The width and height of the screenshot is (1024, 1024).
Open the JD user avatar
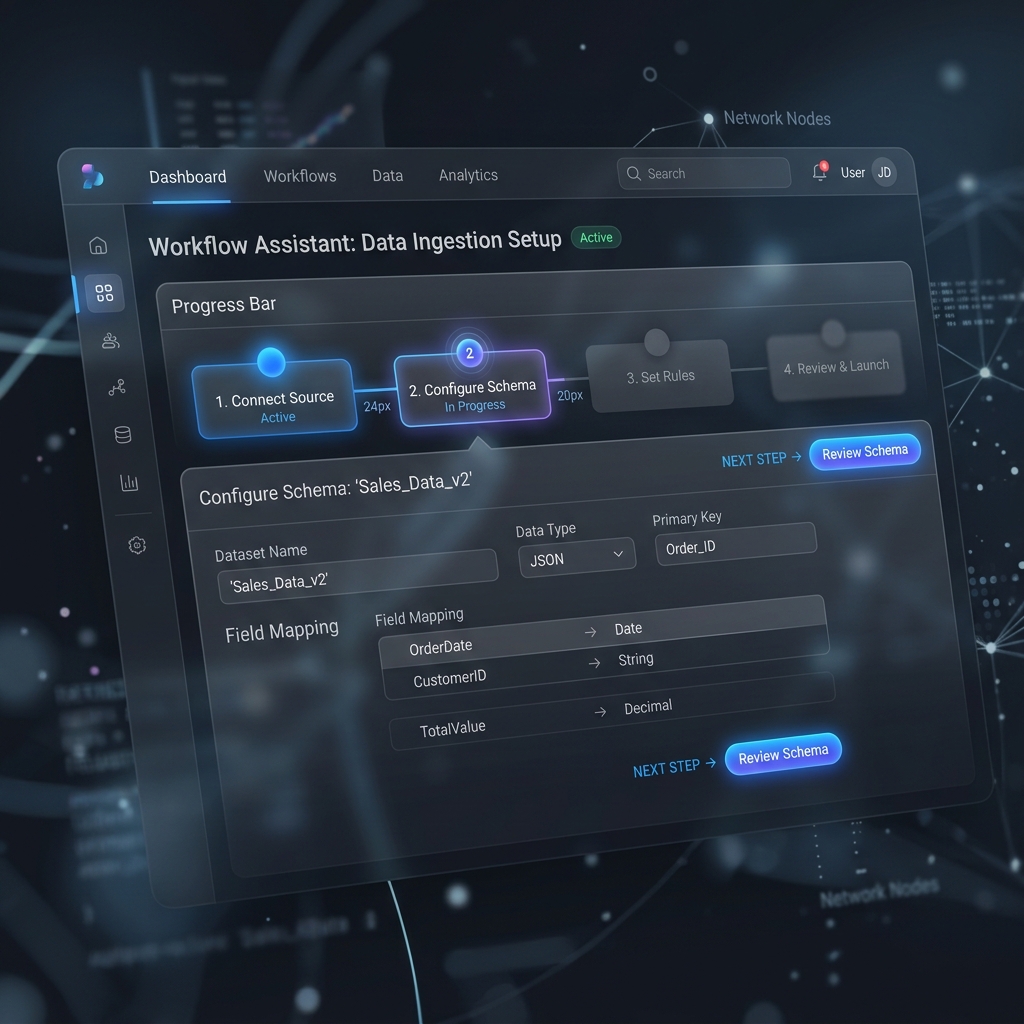pos(884,172)
